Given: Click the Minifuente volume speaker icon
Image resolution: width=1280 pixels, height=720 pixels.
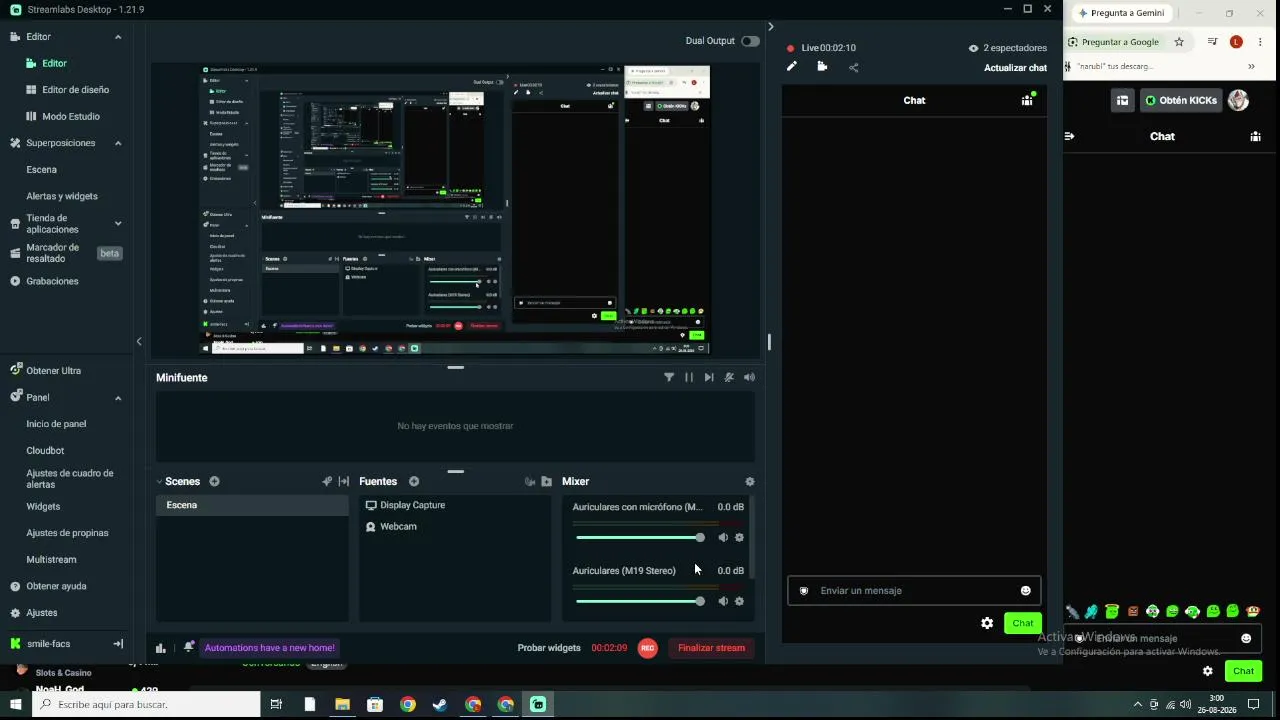Looking at the screenshot, I should click(749, 377).
